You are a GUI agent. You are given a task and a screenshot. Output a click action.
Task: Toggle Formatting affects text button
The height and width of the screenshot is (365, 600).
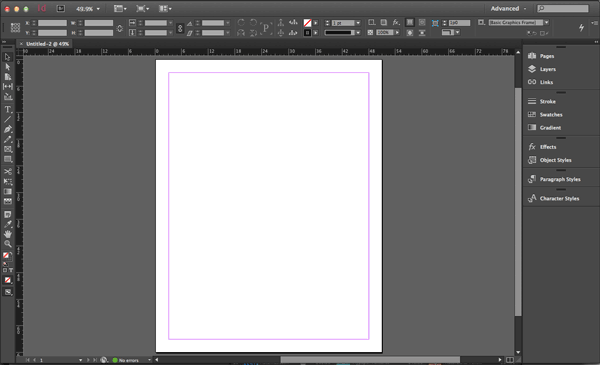11,270
